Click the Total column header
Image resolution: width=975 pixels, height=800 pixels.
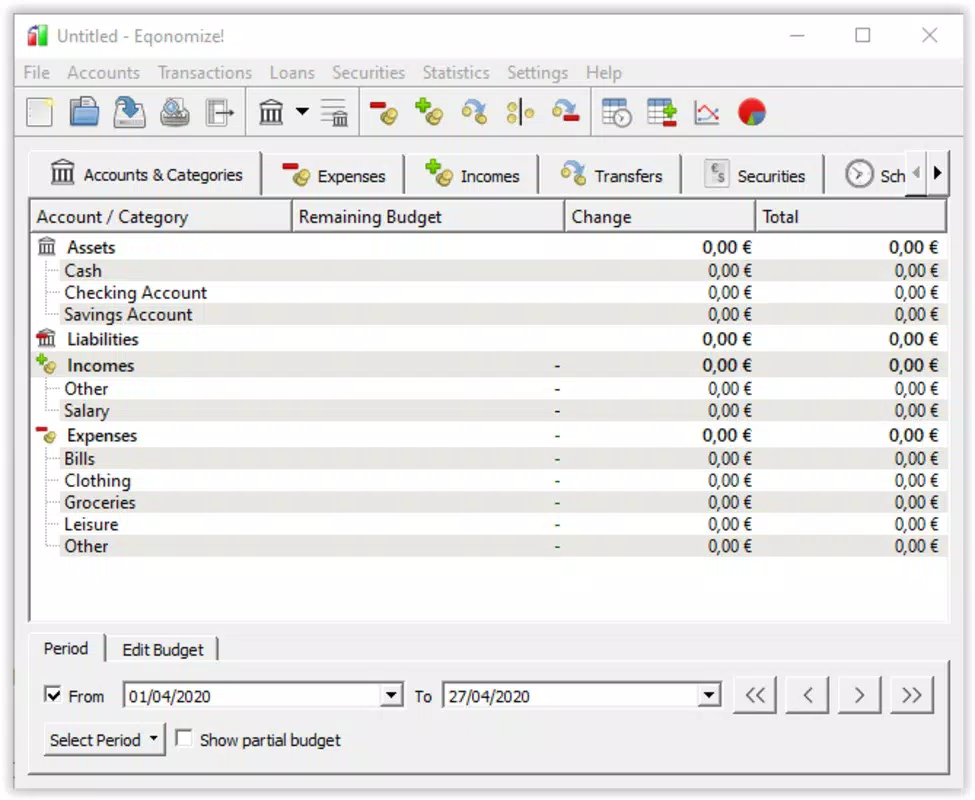[850, 216]
